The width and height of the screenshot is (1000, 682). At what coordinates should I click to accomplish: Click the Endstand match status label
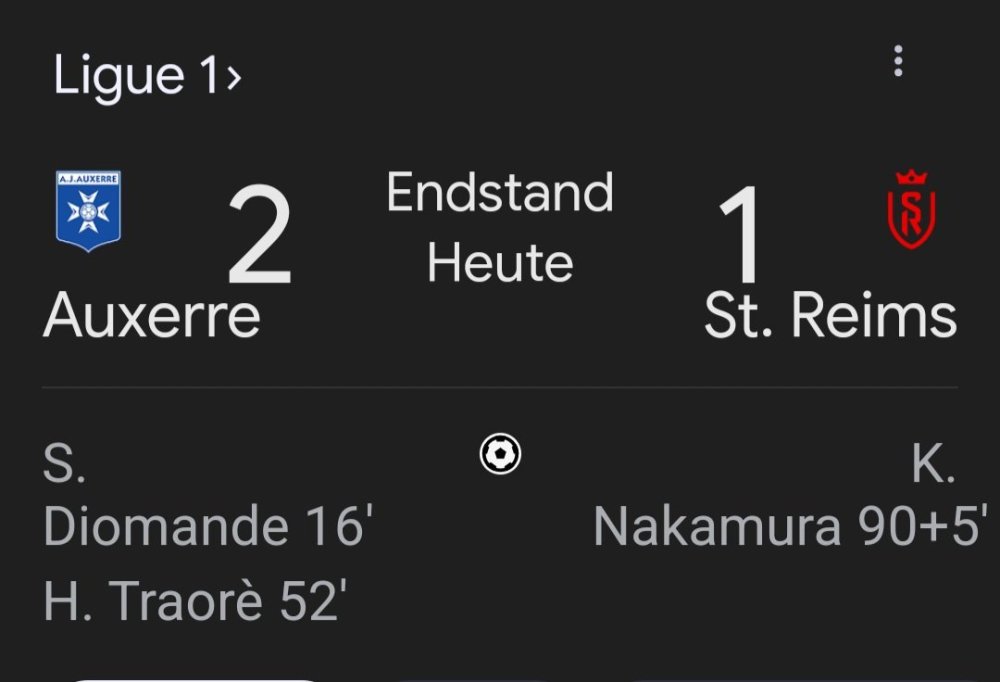(500, 193)
